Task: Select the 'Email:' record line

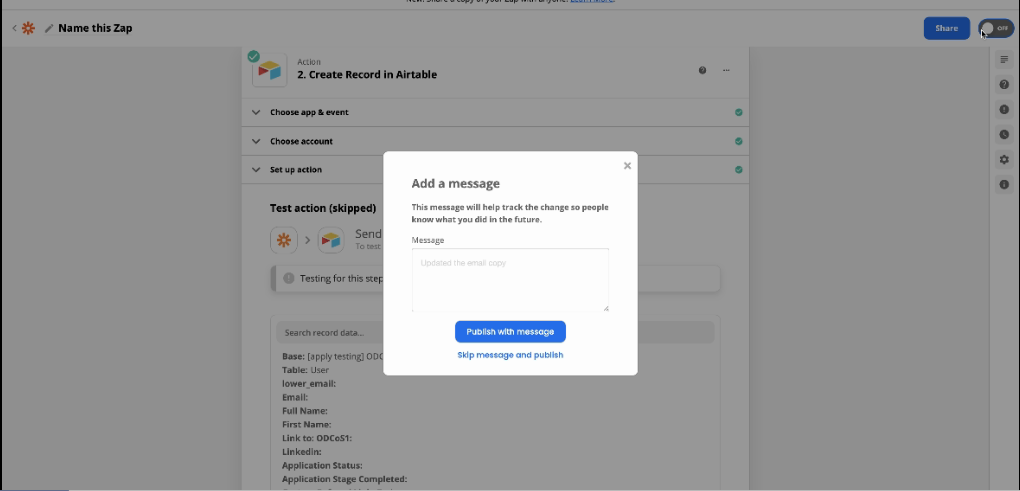Action: pos(295,397)
